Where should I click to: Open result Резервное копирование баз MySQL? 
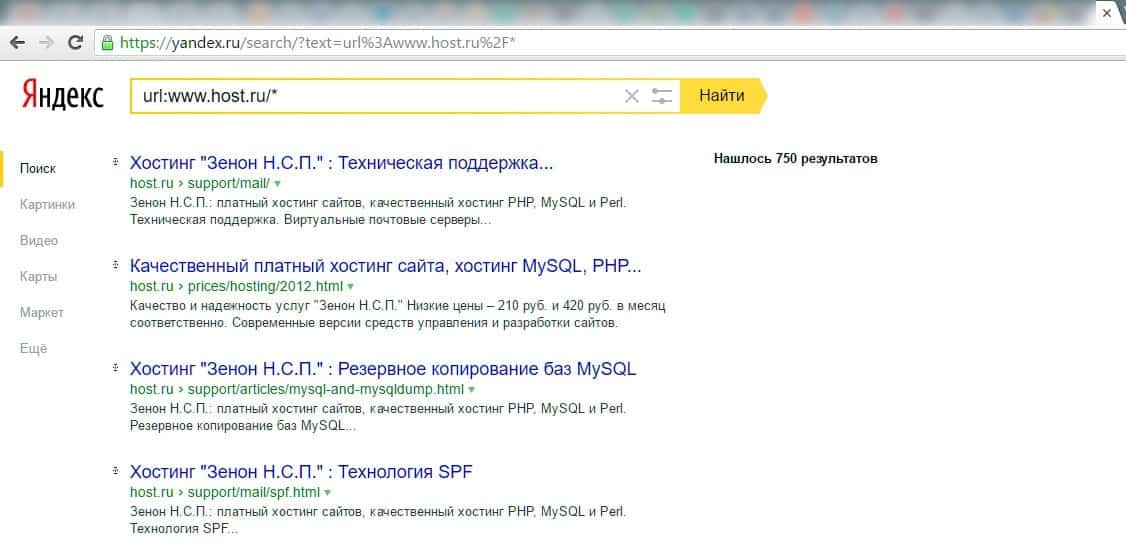pyautogui.click(x=383, y=369)
